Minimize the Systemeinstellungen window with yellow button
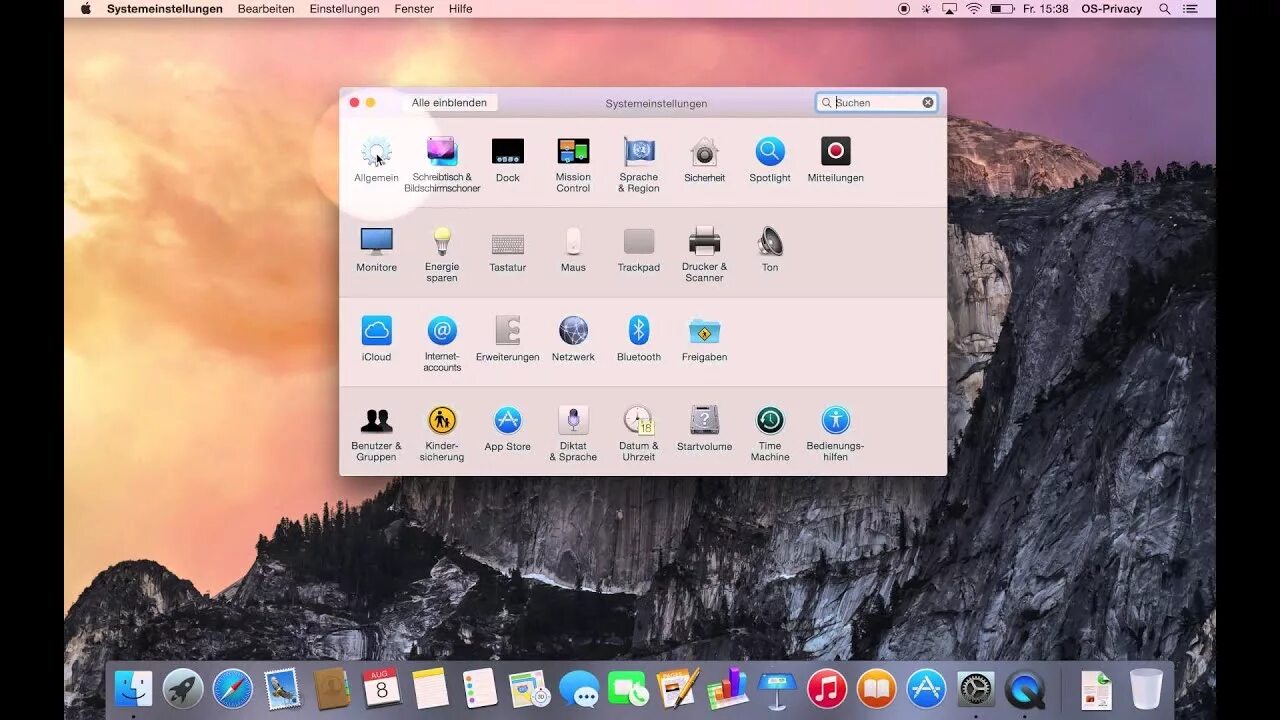This screenshot has height=720, width=1280. tap(370, 102)
